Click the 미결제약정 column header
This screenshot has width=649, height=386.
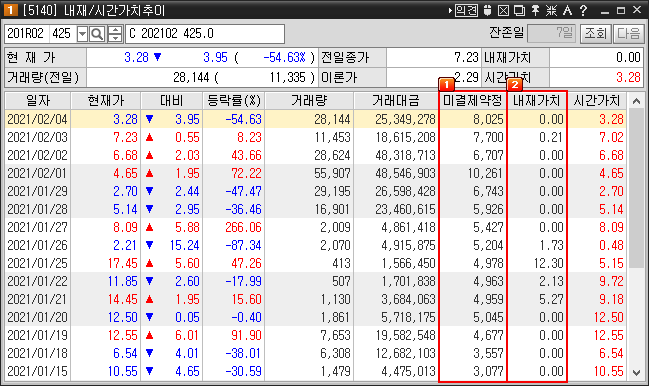[x=473, y=101]
